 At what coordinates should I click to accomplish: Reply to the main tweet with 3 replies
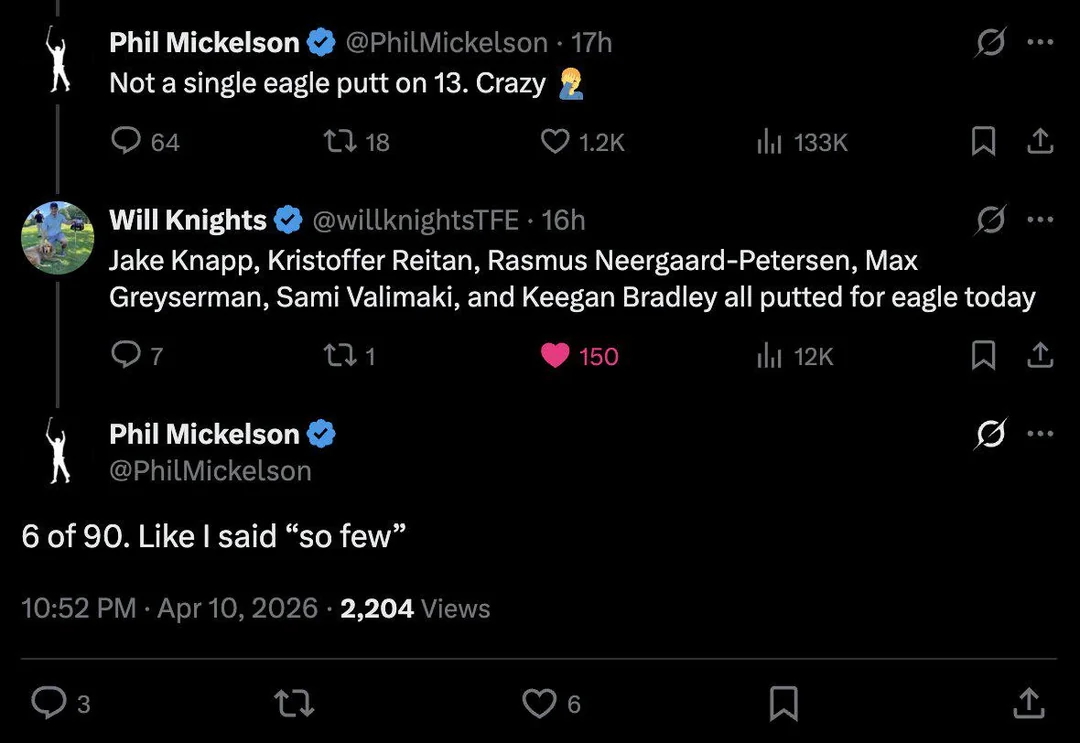(x=49, y=704)
